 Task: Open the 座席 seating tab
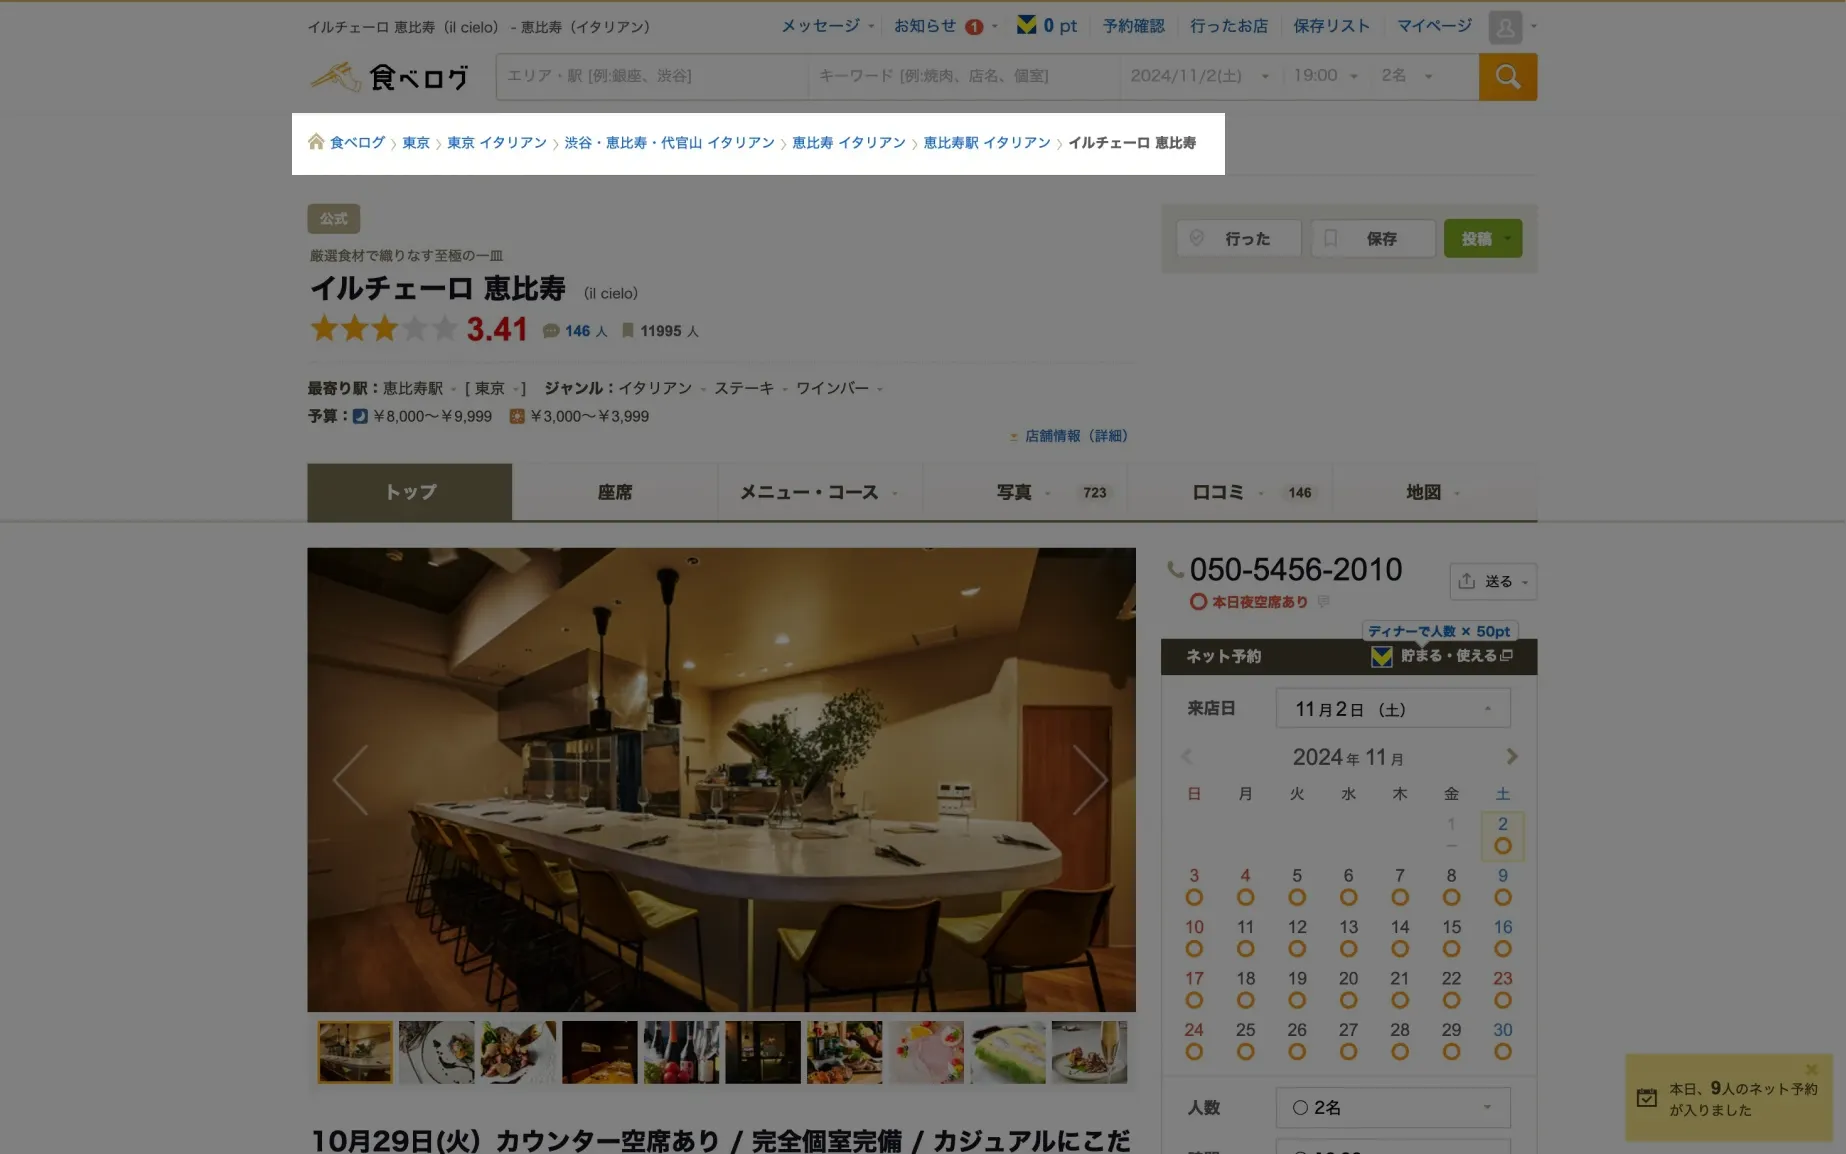click(x=614, y=492)
